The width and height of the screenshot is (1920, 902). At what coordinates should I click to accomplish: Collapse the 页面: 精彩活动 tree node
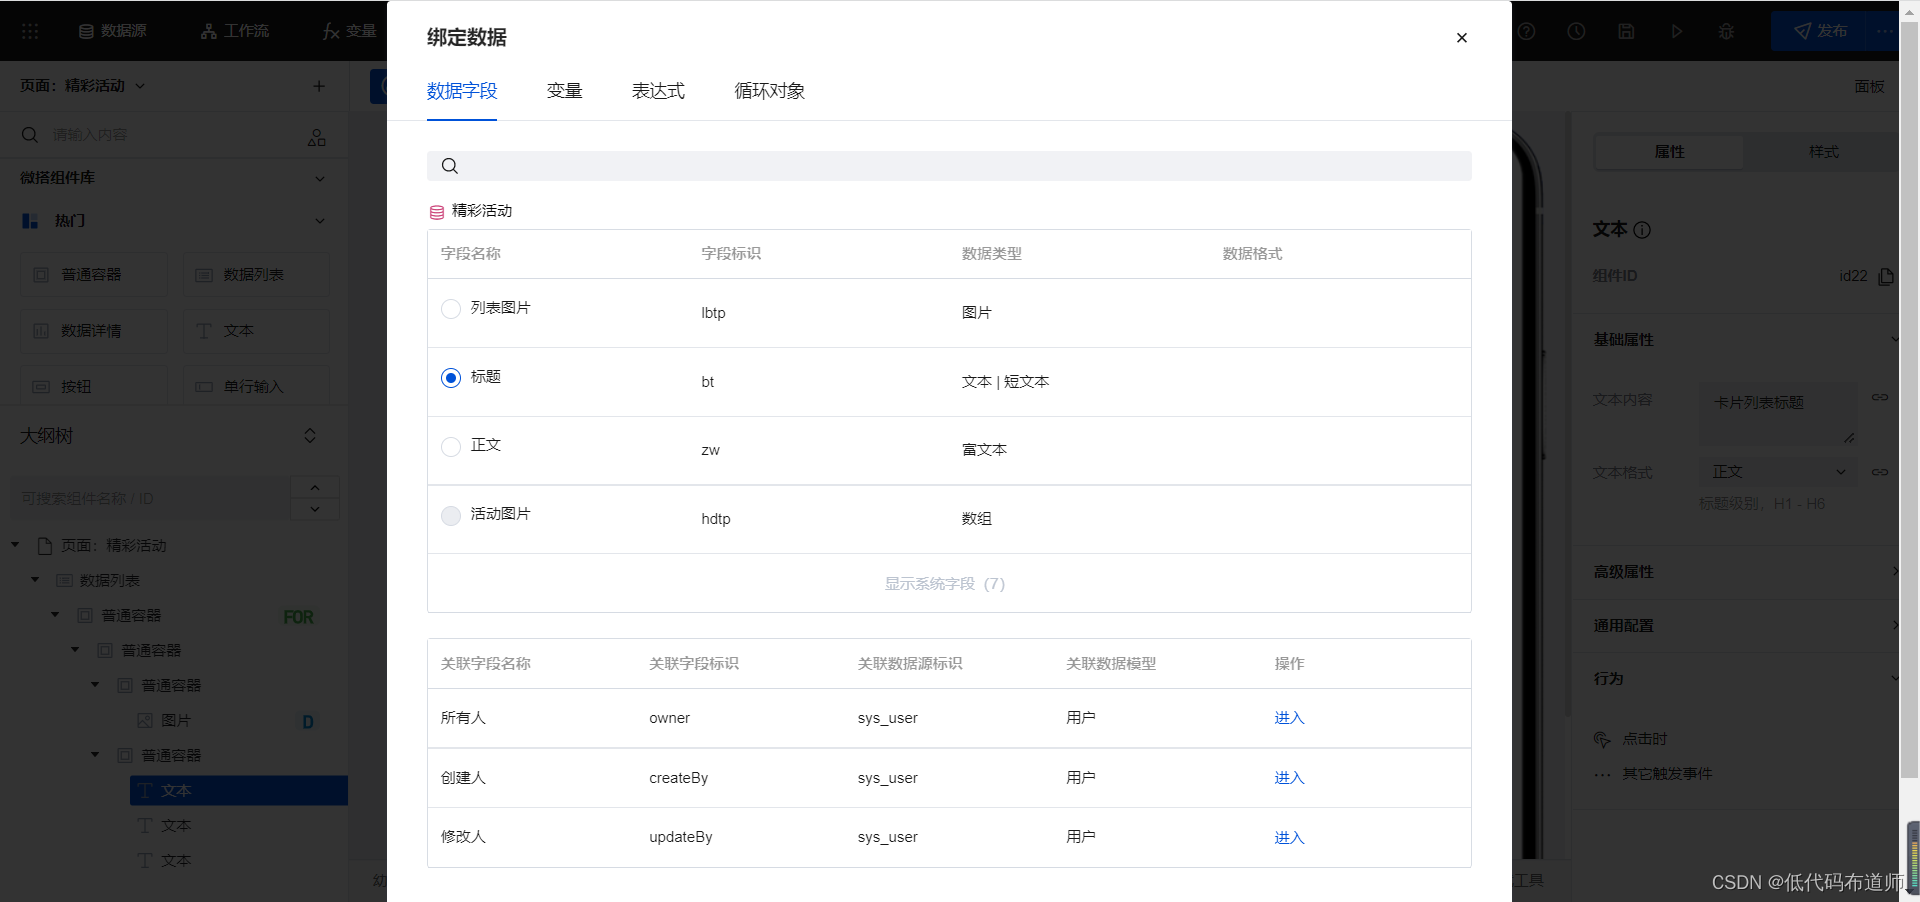15,545
